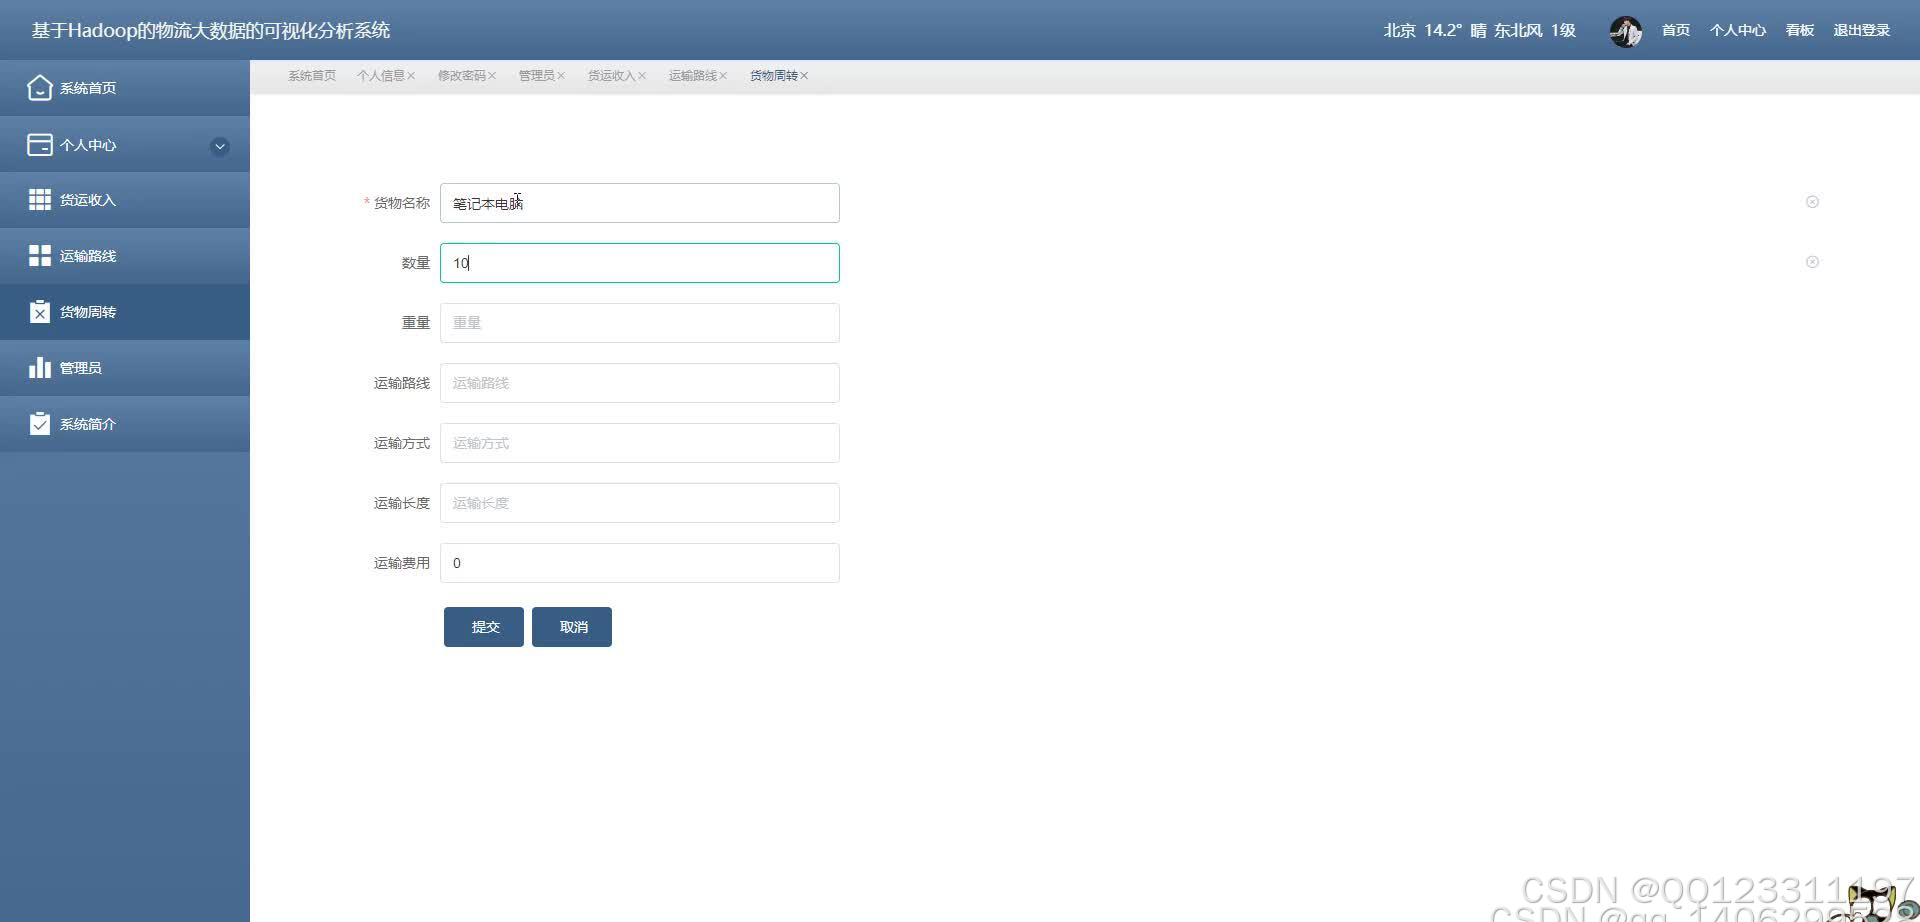Switch to the 管理员 tab
1920x922 pixels.
536,76
